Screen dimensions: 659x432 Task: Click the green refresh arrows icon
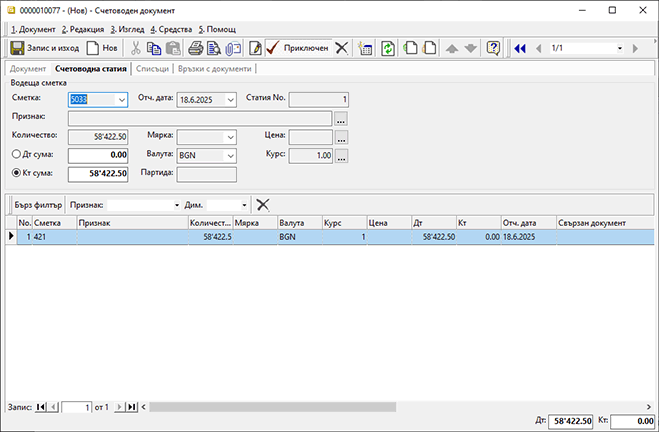[x=387, y=48]
